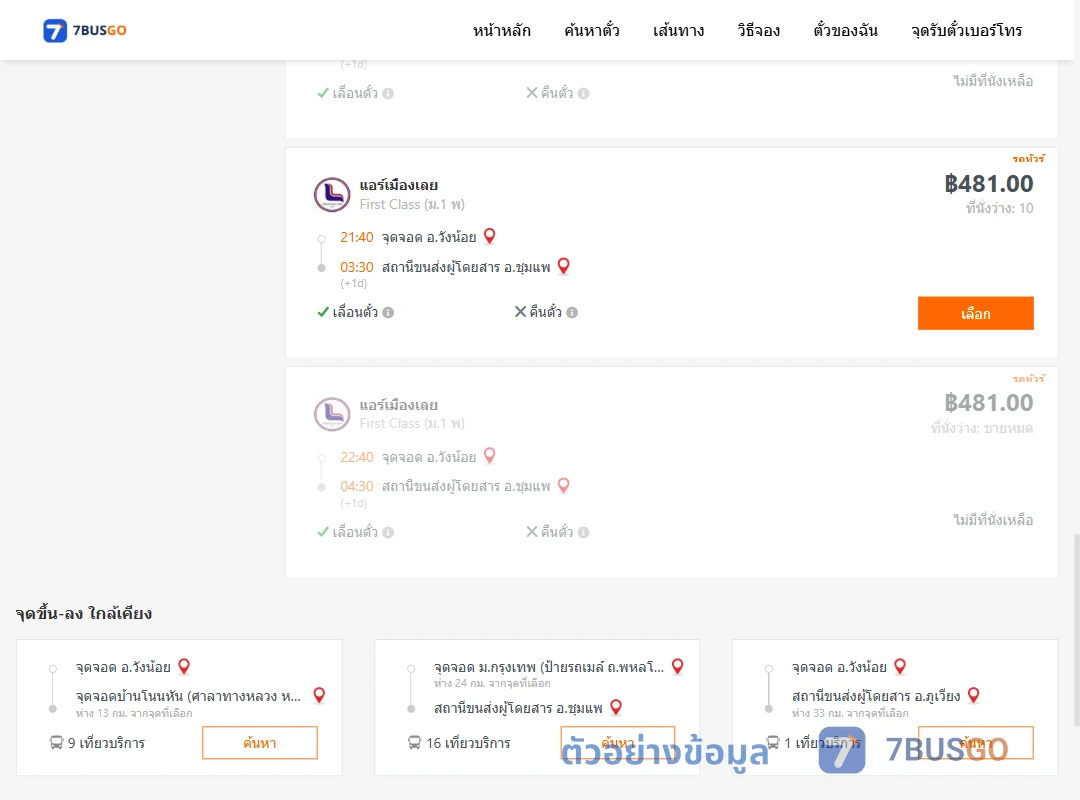The height and width of the screenshot is (800, 1080).
Task: Click ที่นั่งว่าง: 10 seat availability text
Action: coord(999,208)
